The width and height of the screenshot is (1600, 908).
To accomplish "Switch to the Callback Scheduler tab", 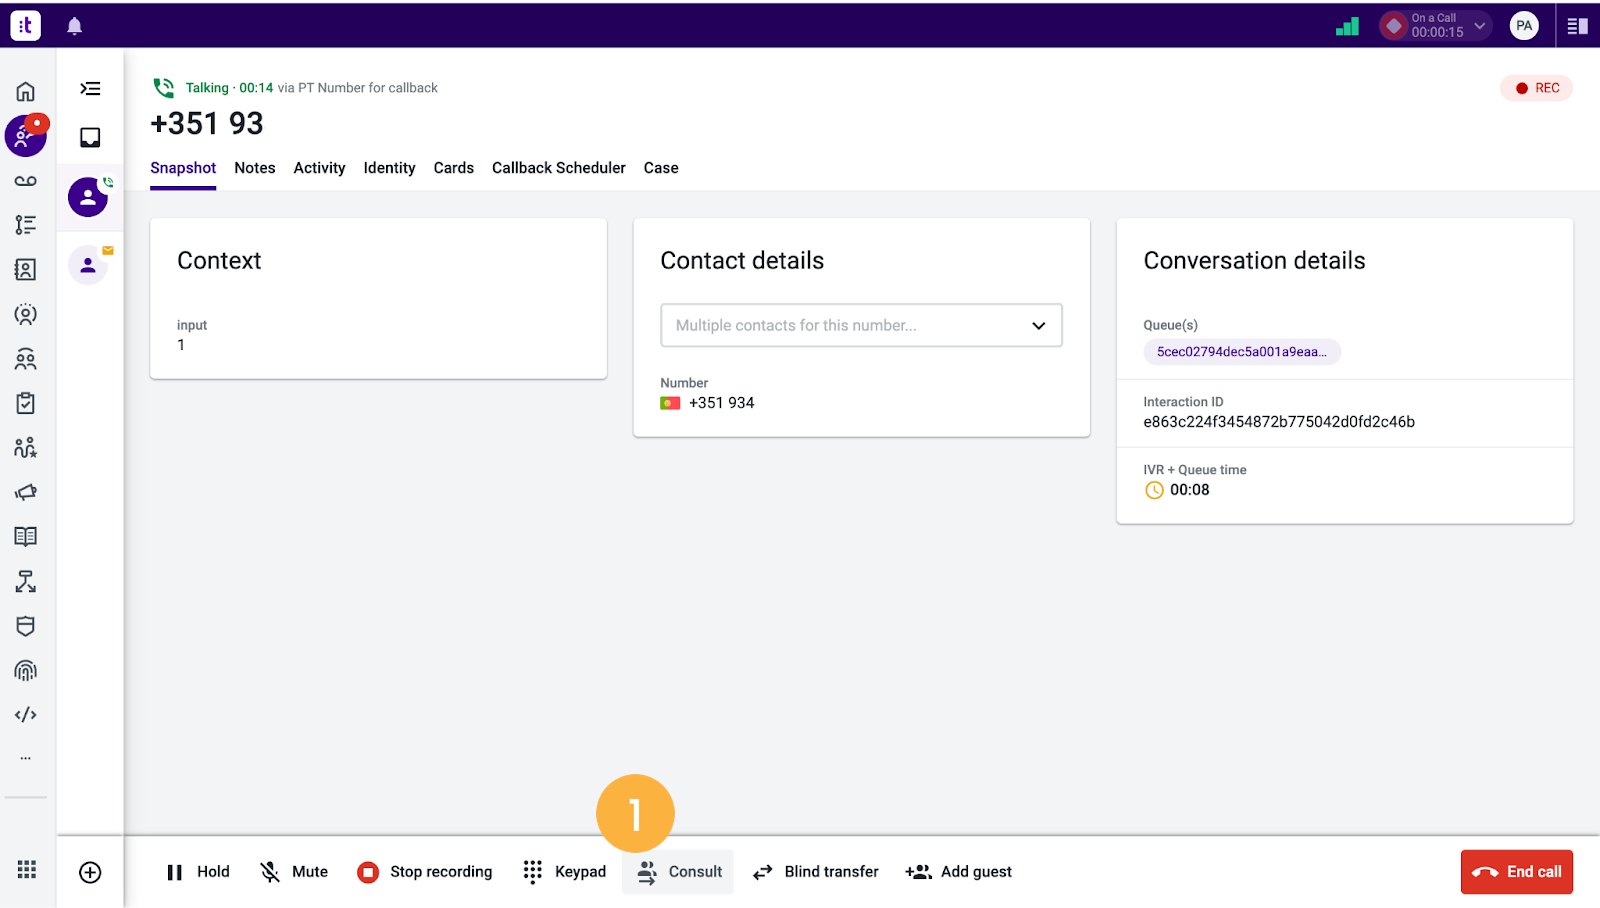I will click(x=559, y=168).
